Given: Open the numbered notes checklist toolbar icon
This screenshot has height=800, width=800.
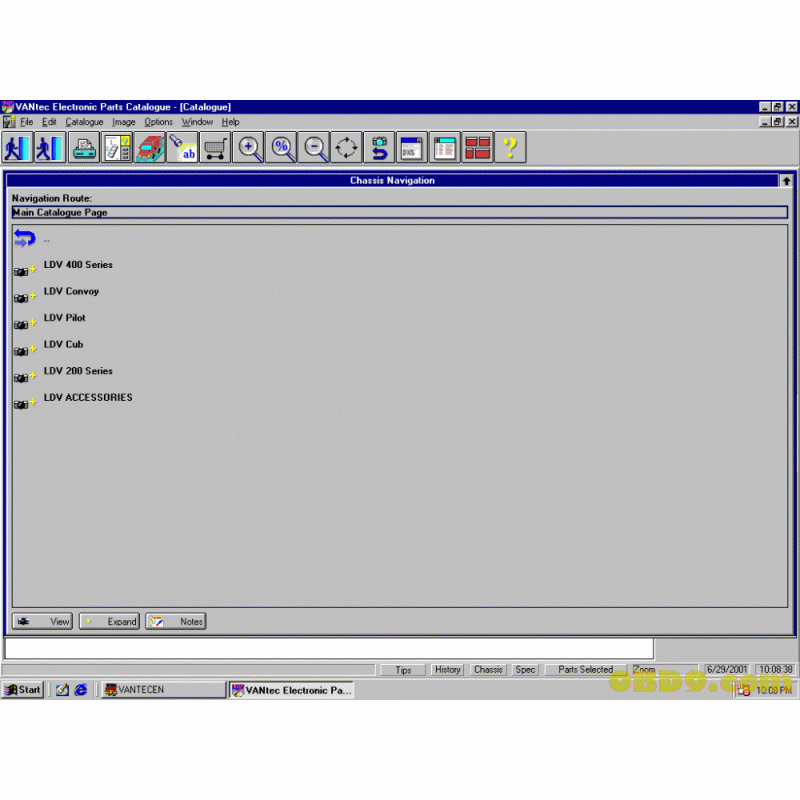Looking at the screenshot, I should (x=117, y=148).
